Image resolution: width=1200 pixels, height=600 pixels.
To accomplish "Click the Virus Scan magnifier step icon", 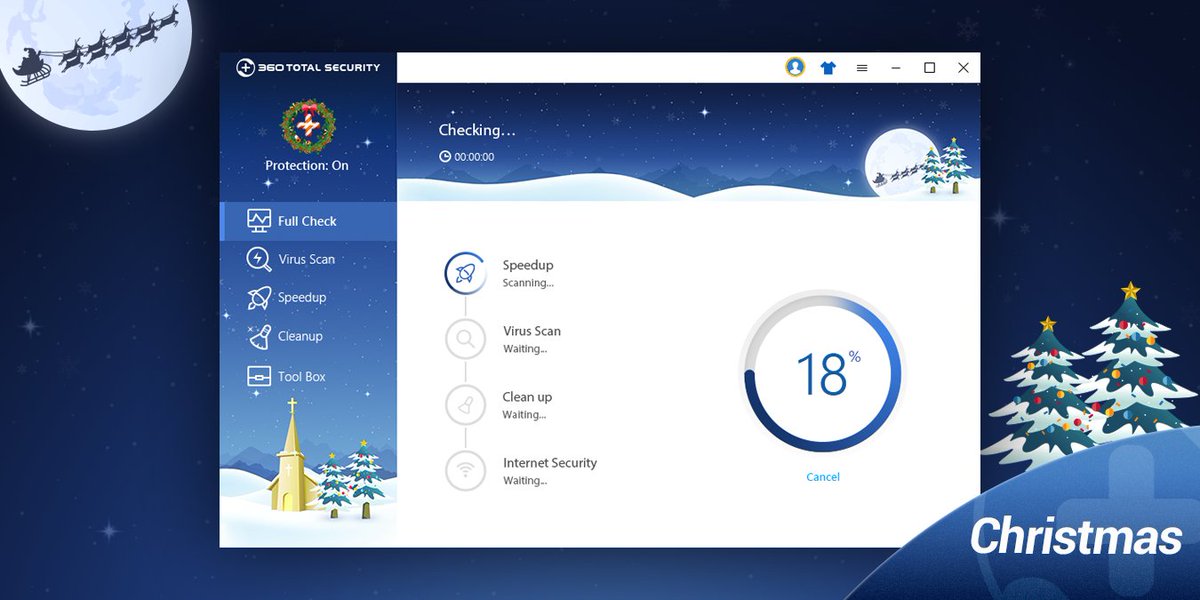I will [x=465, y=339].
